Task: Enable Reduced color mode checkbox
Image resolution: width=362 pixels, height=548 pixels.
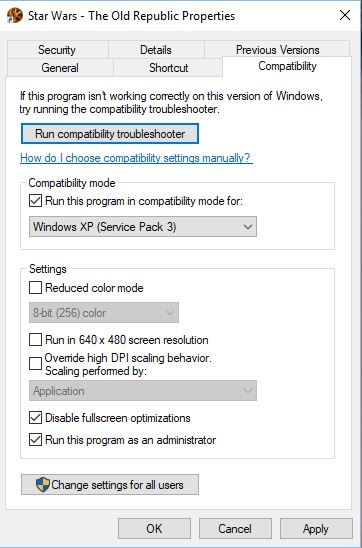Action: [35, 288]
